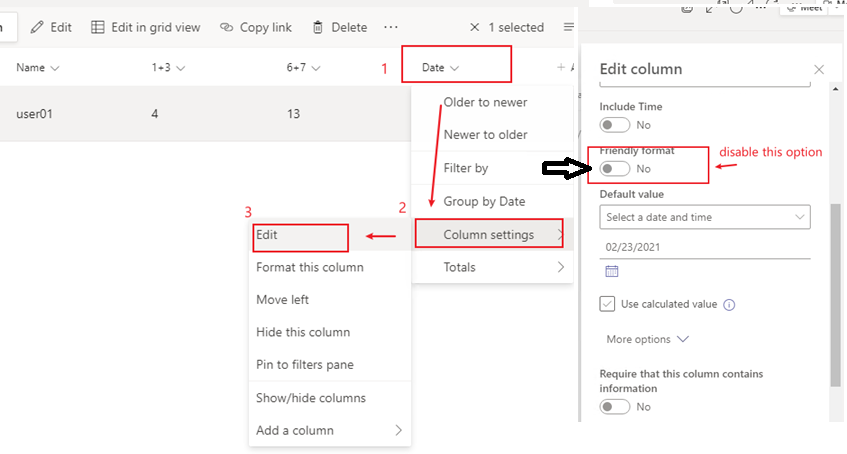
Task: Choose Hide this column
Action: click(x=303, y=332)
